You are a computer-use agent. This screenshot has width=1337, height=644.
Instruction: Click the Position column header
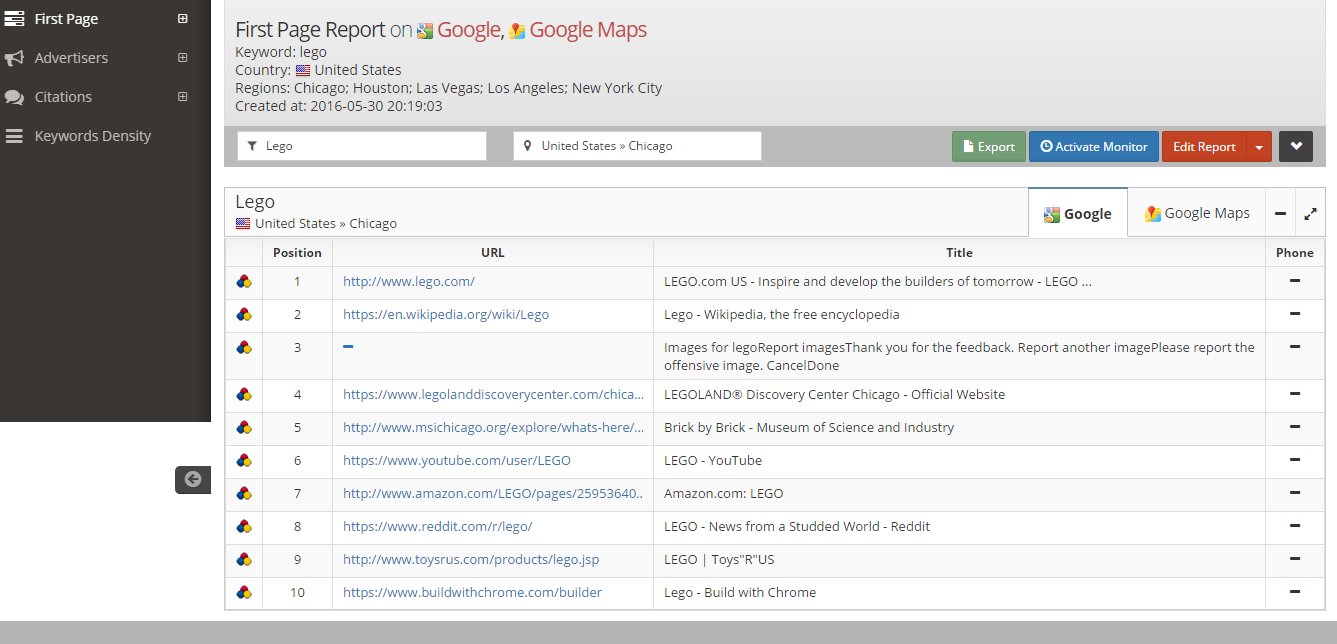coord(297,253)
